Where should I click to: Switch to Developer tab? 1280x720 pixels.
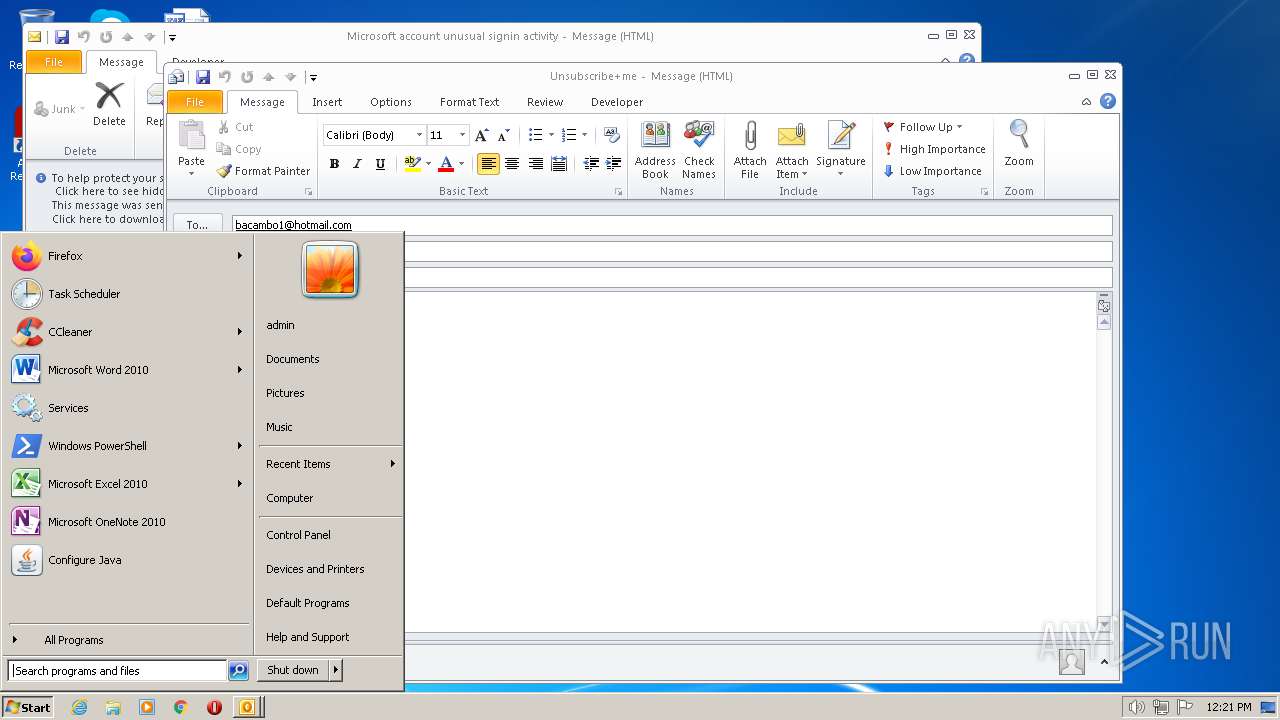[x=617, y=102]
